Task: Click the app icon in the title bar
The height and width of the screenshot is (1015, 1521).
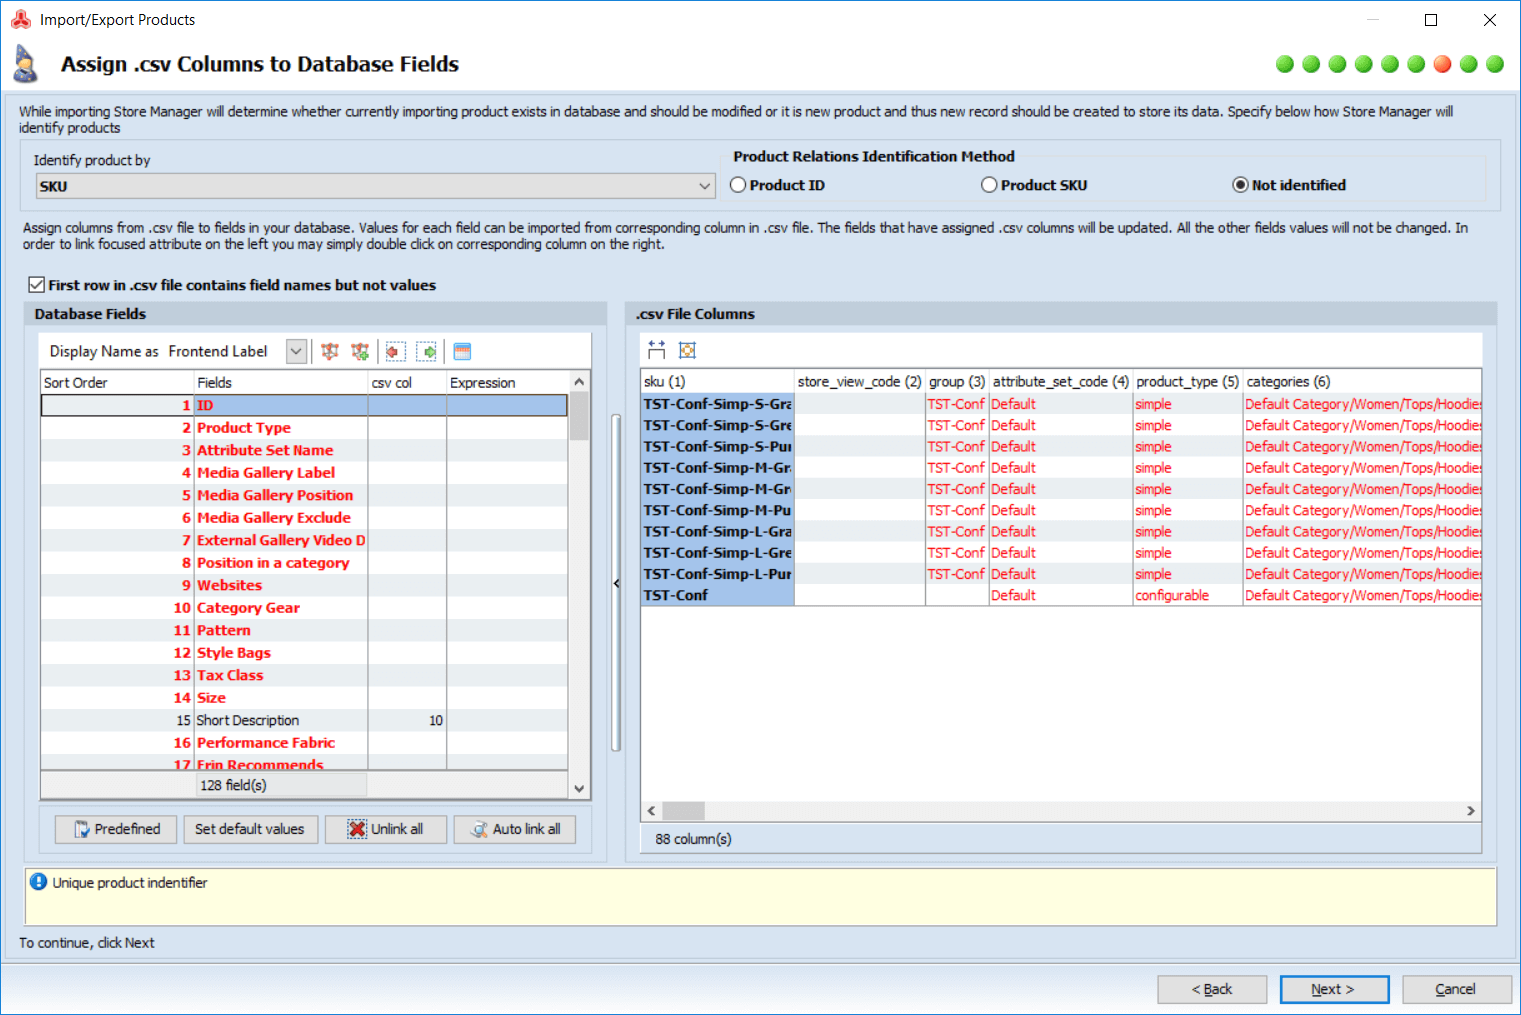Action: [x=21, y=19]
